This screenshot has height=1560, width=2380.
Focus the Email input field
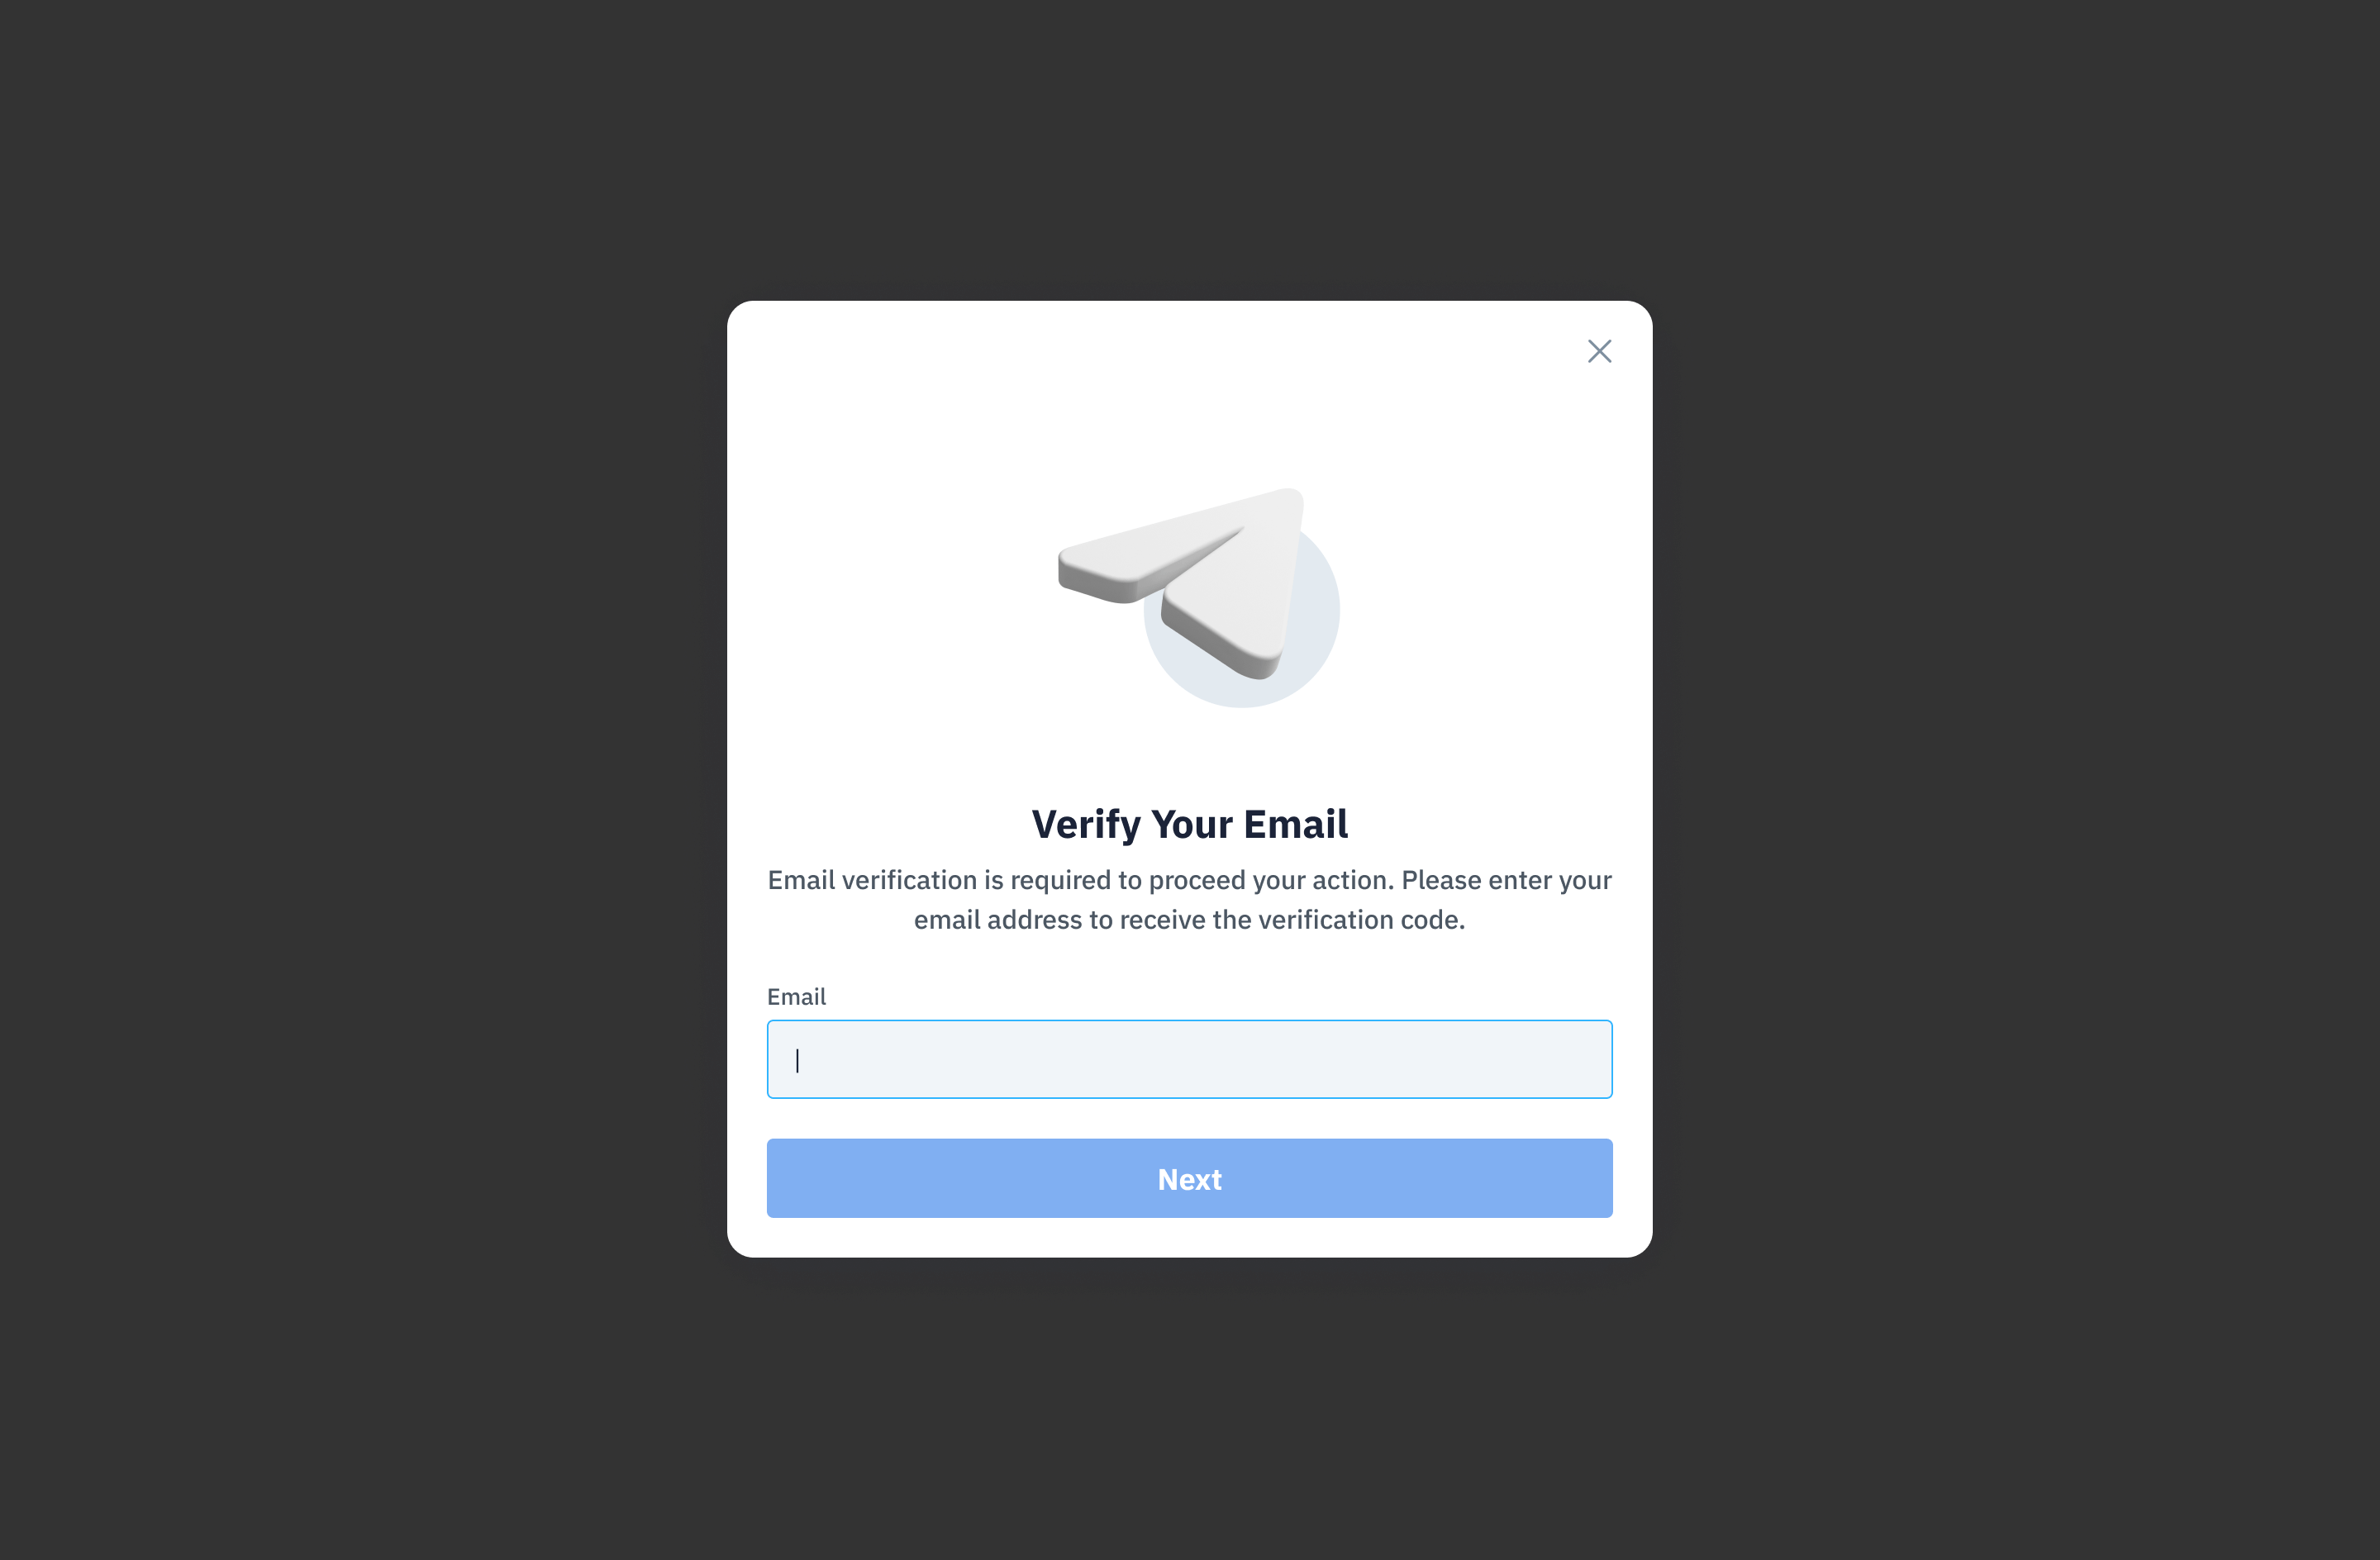pos(1189,1059)
